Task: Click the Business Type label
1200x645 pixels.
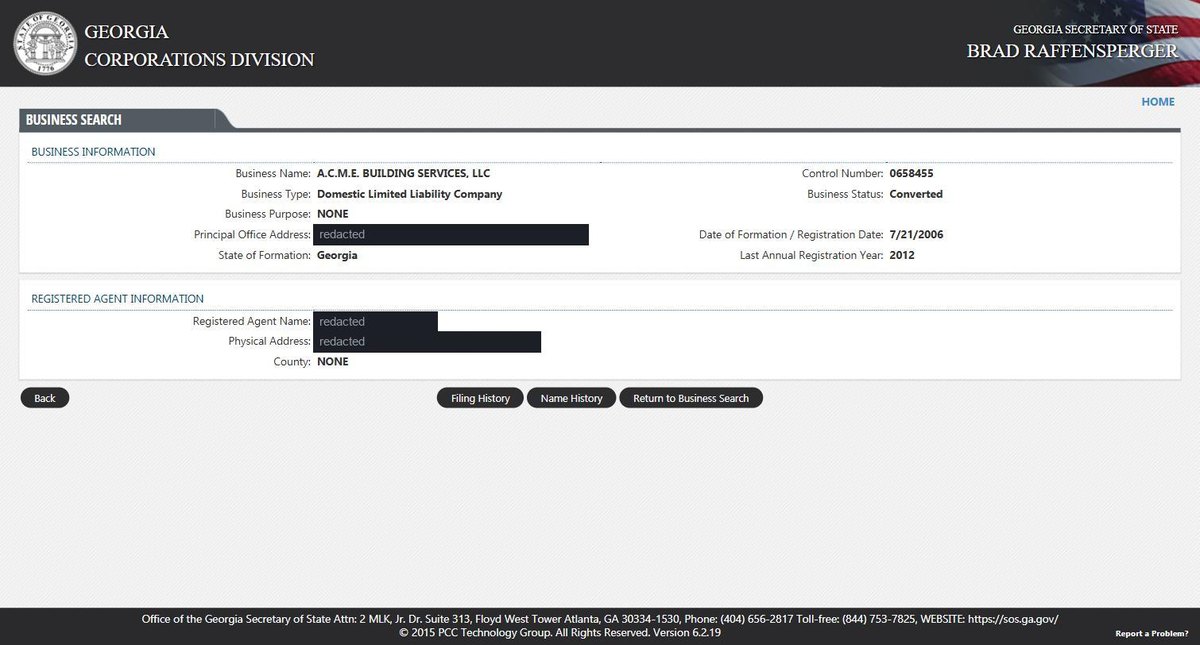Action: point(276,194)
